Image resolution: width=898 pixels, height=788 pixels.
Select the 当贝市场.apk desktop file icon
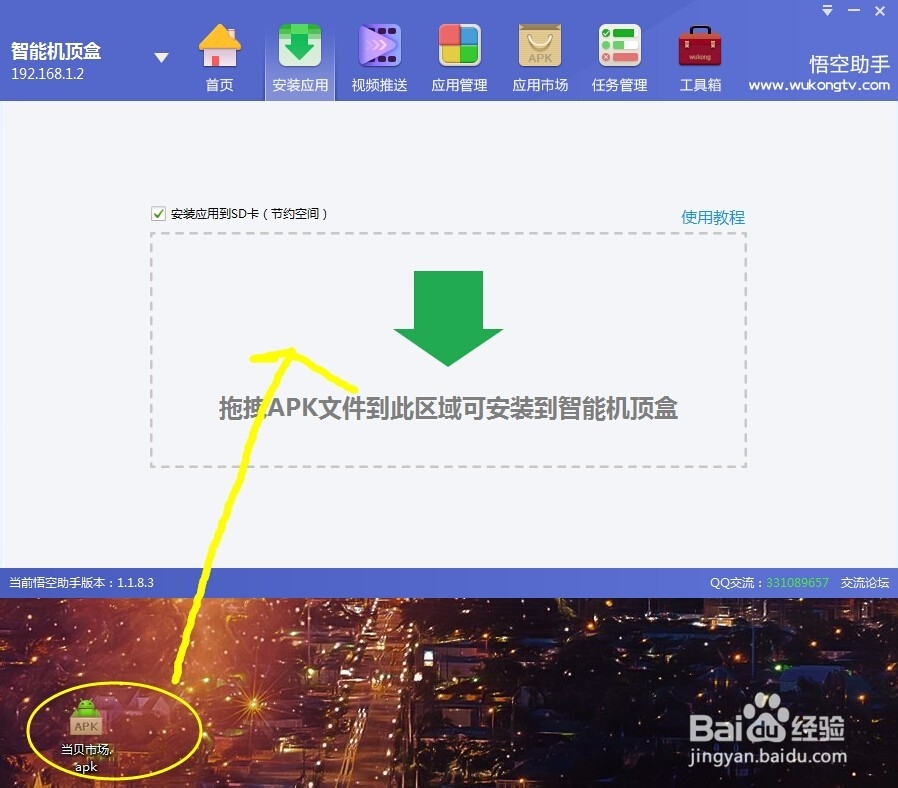pyautogui.click(x=86, y=735)
